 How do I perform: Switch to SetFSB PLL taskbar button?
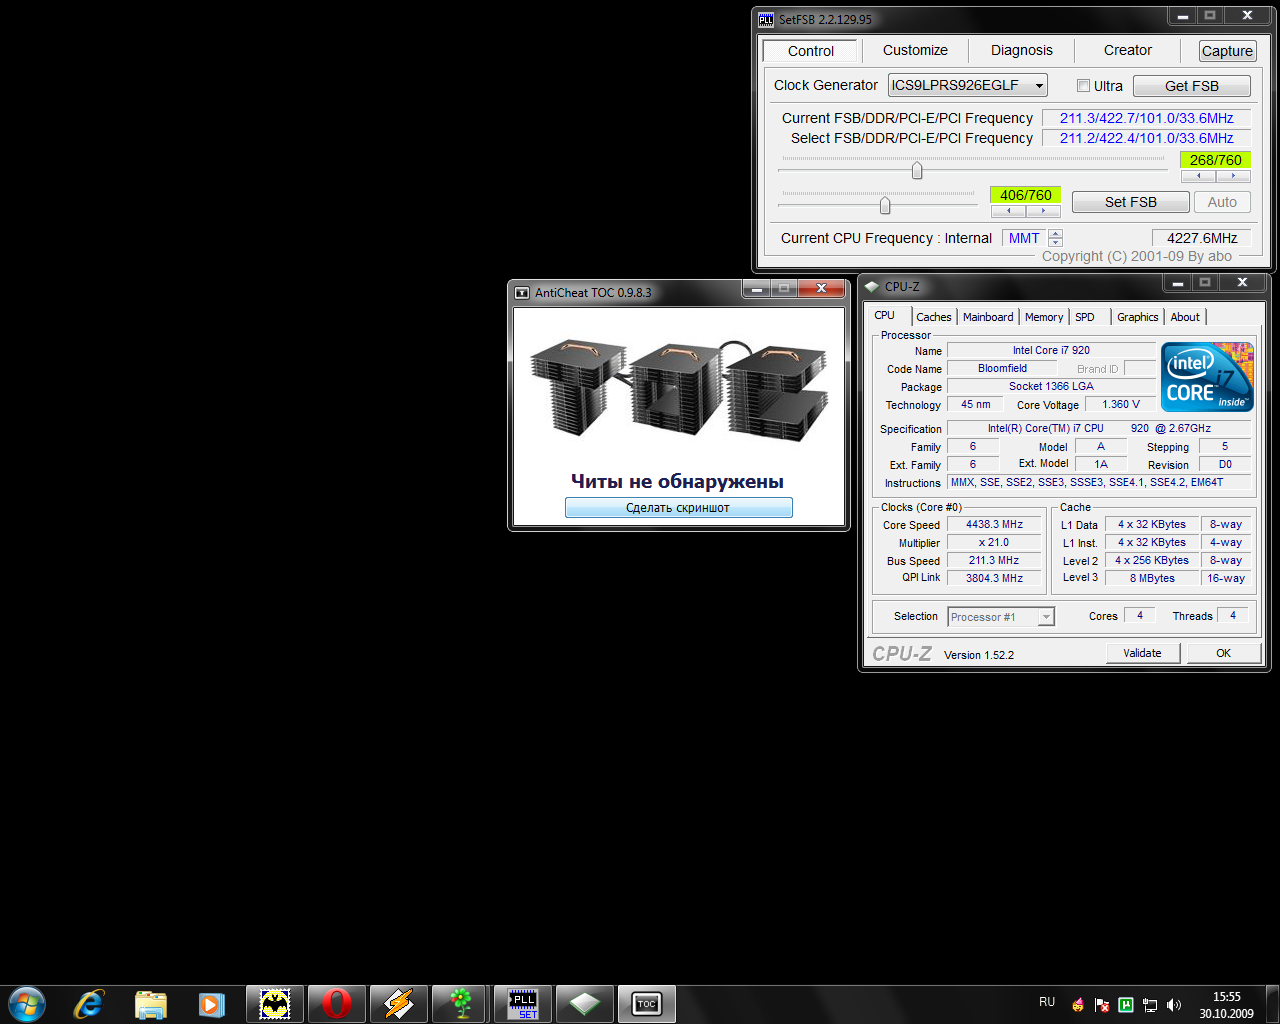click(x=523, y=1004)
